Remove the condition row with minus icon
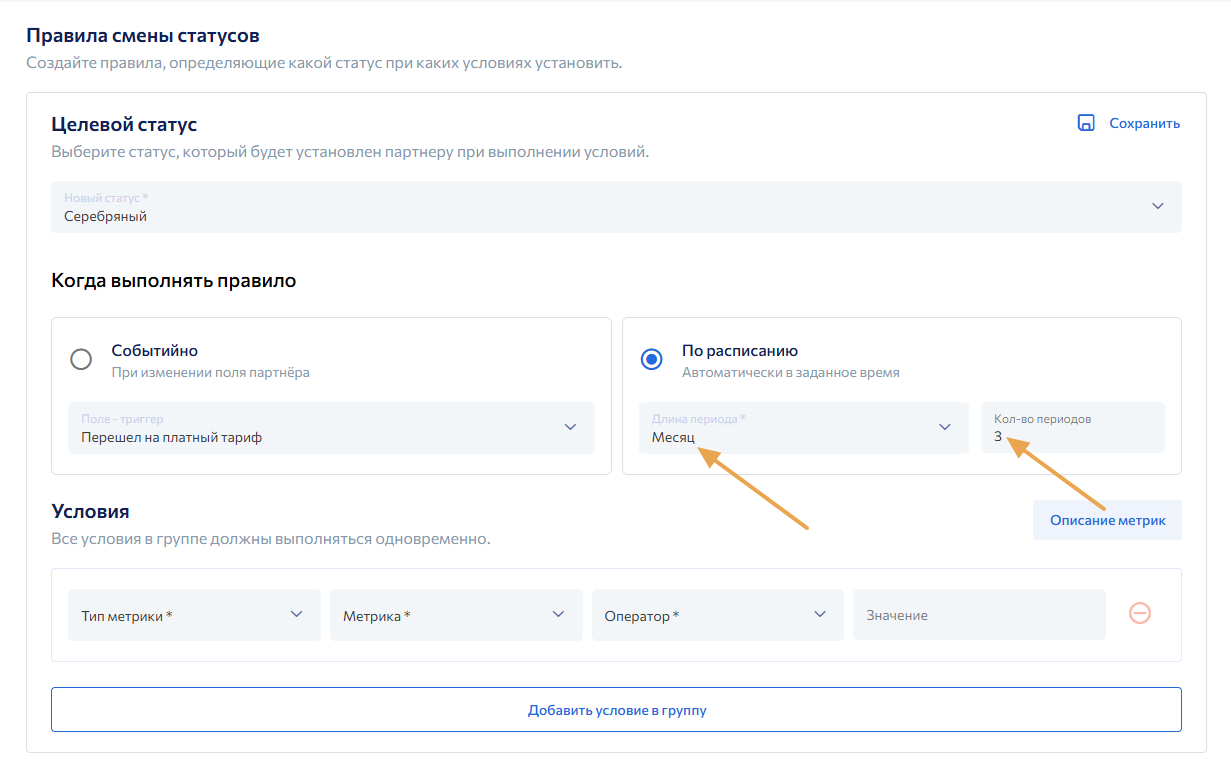The height and width of the screenshot is (766, 1231). pos(1139,614)
